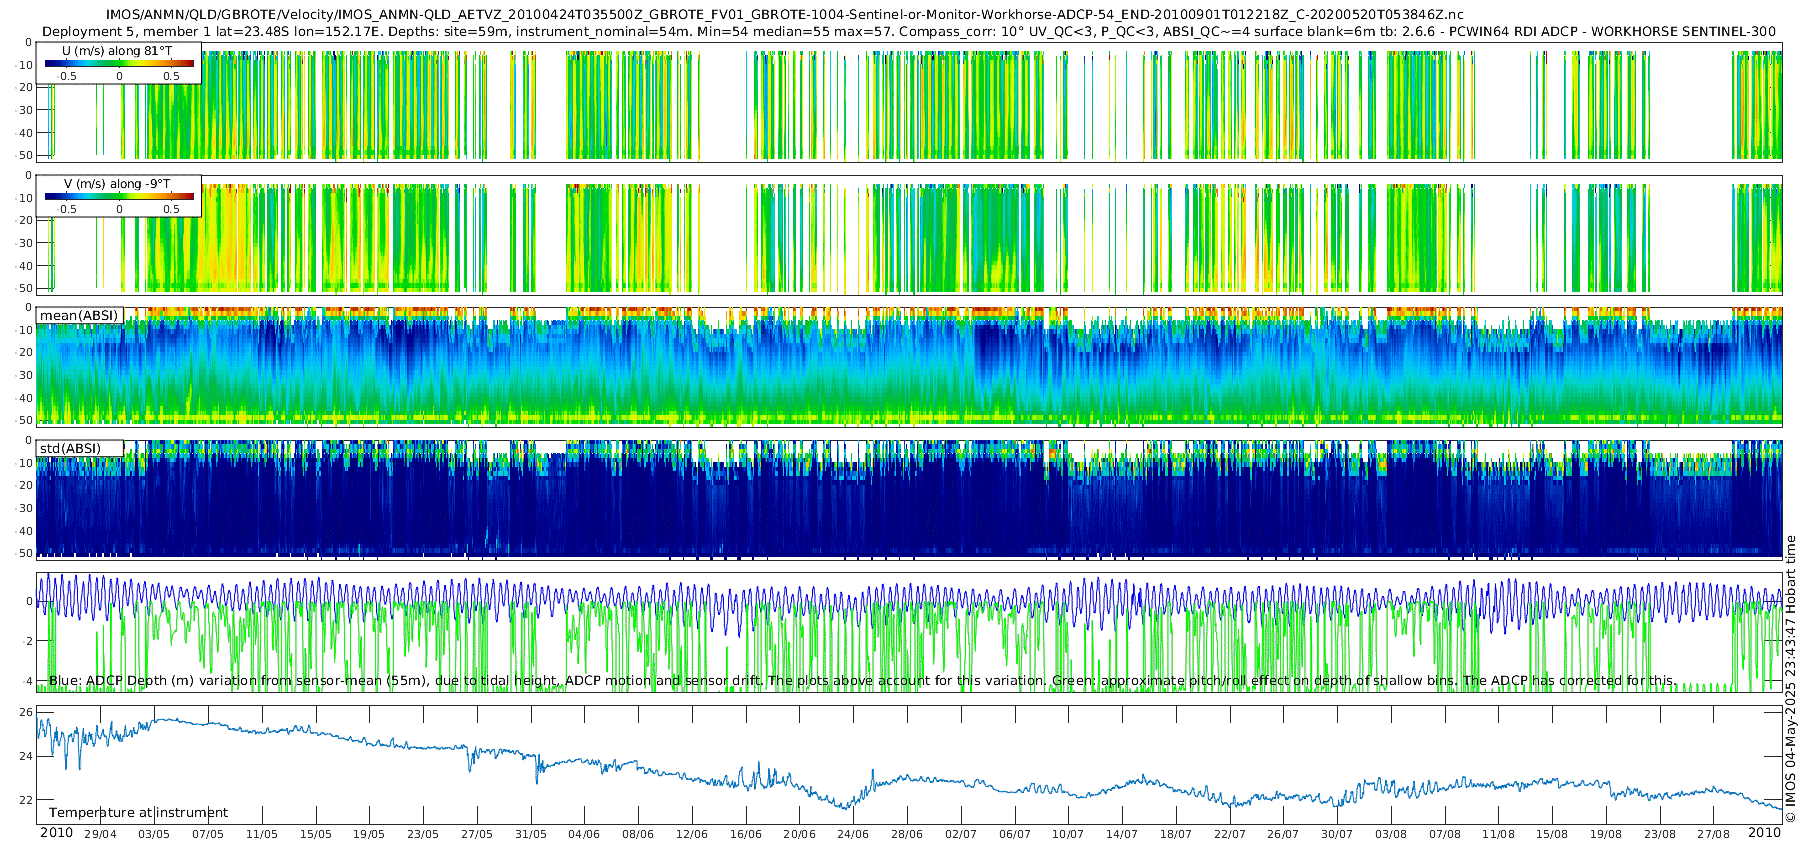Click the blue ADCP depth variation caption
1800x850 pixels.
click(860, 681)
